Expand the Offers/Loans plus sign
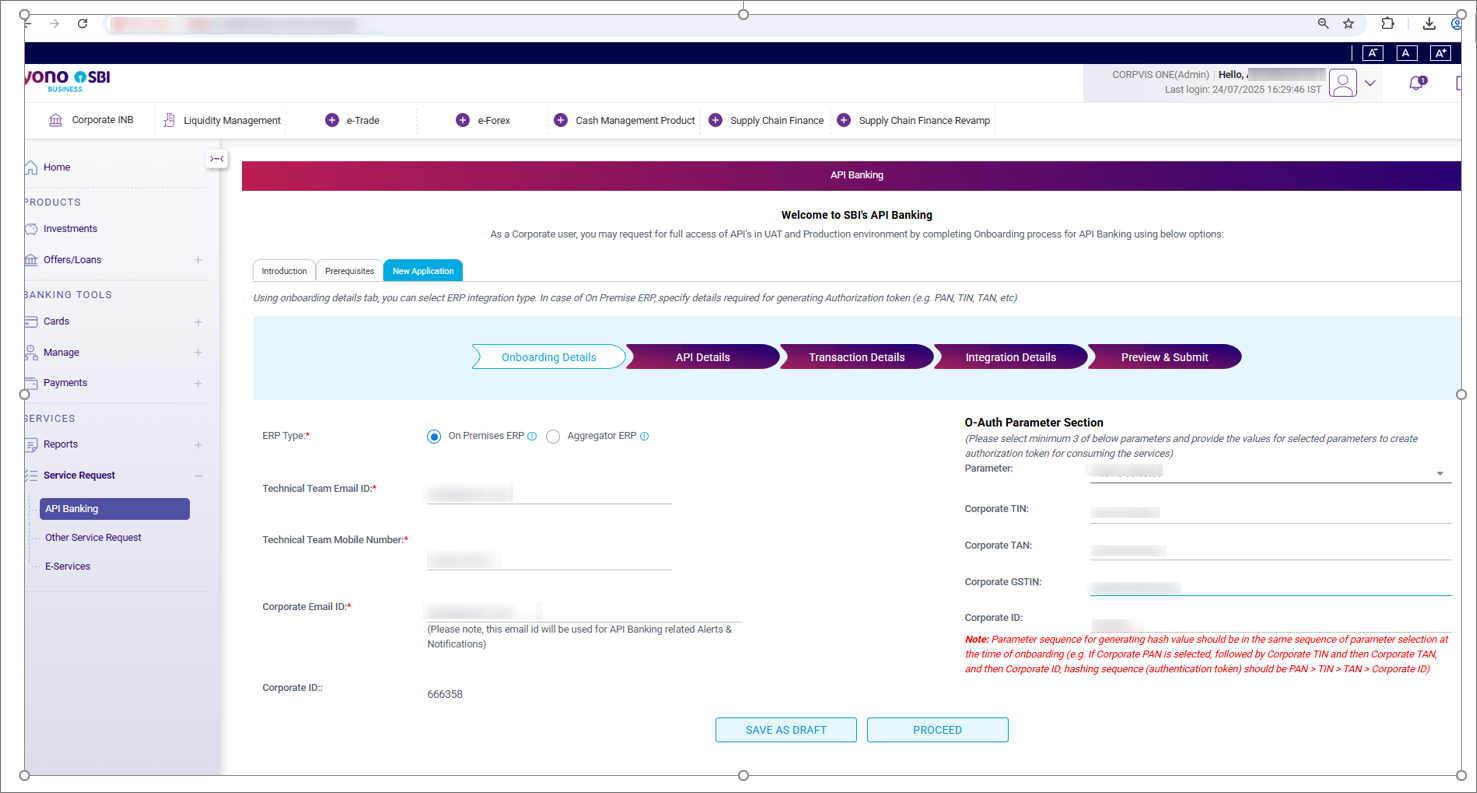This screenshot has width=1477, height=793. 198,260
